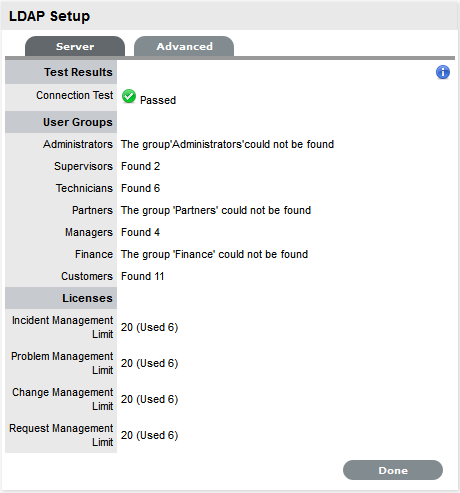
Task: Click the Problem Management Limit value
Action: pyautogui.click(x=149, y=363)
